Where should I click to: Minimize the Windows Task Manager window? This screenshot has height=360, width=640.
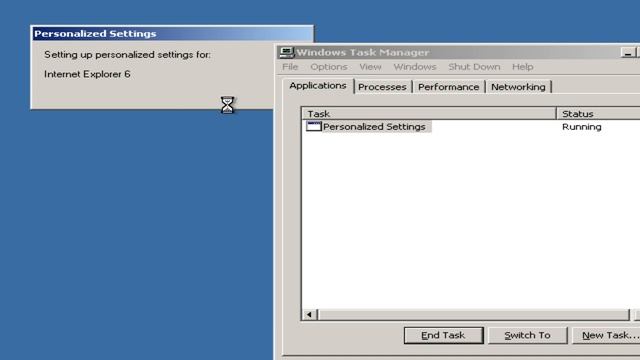[628, 53]
